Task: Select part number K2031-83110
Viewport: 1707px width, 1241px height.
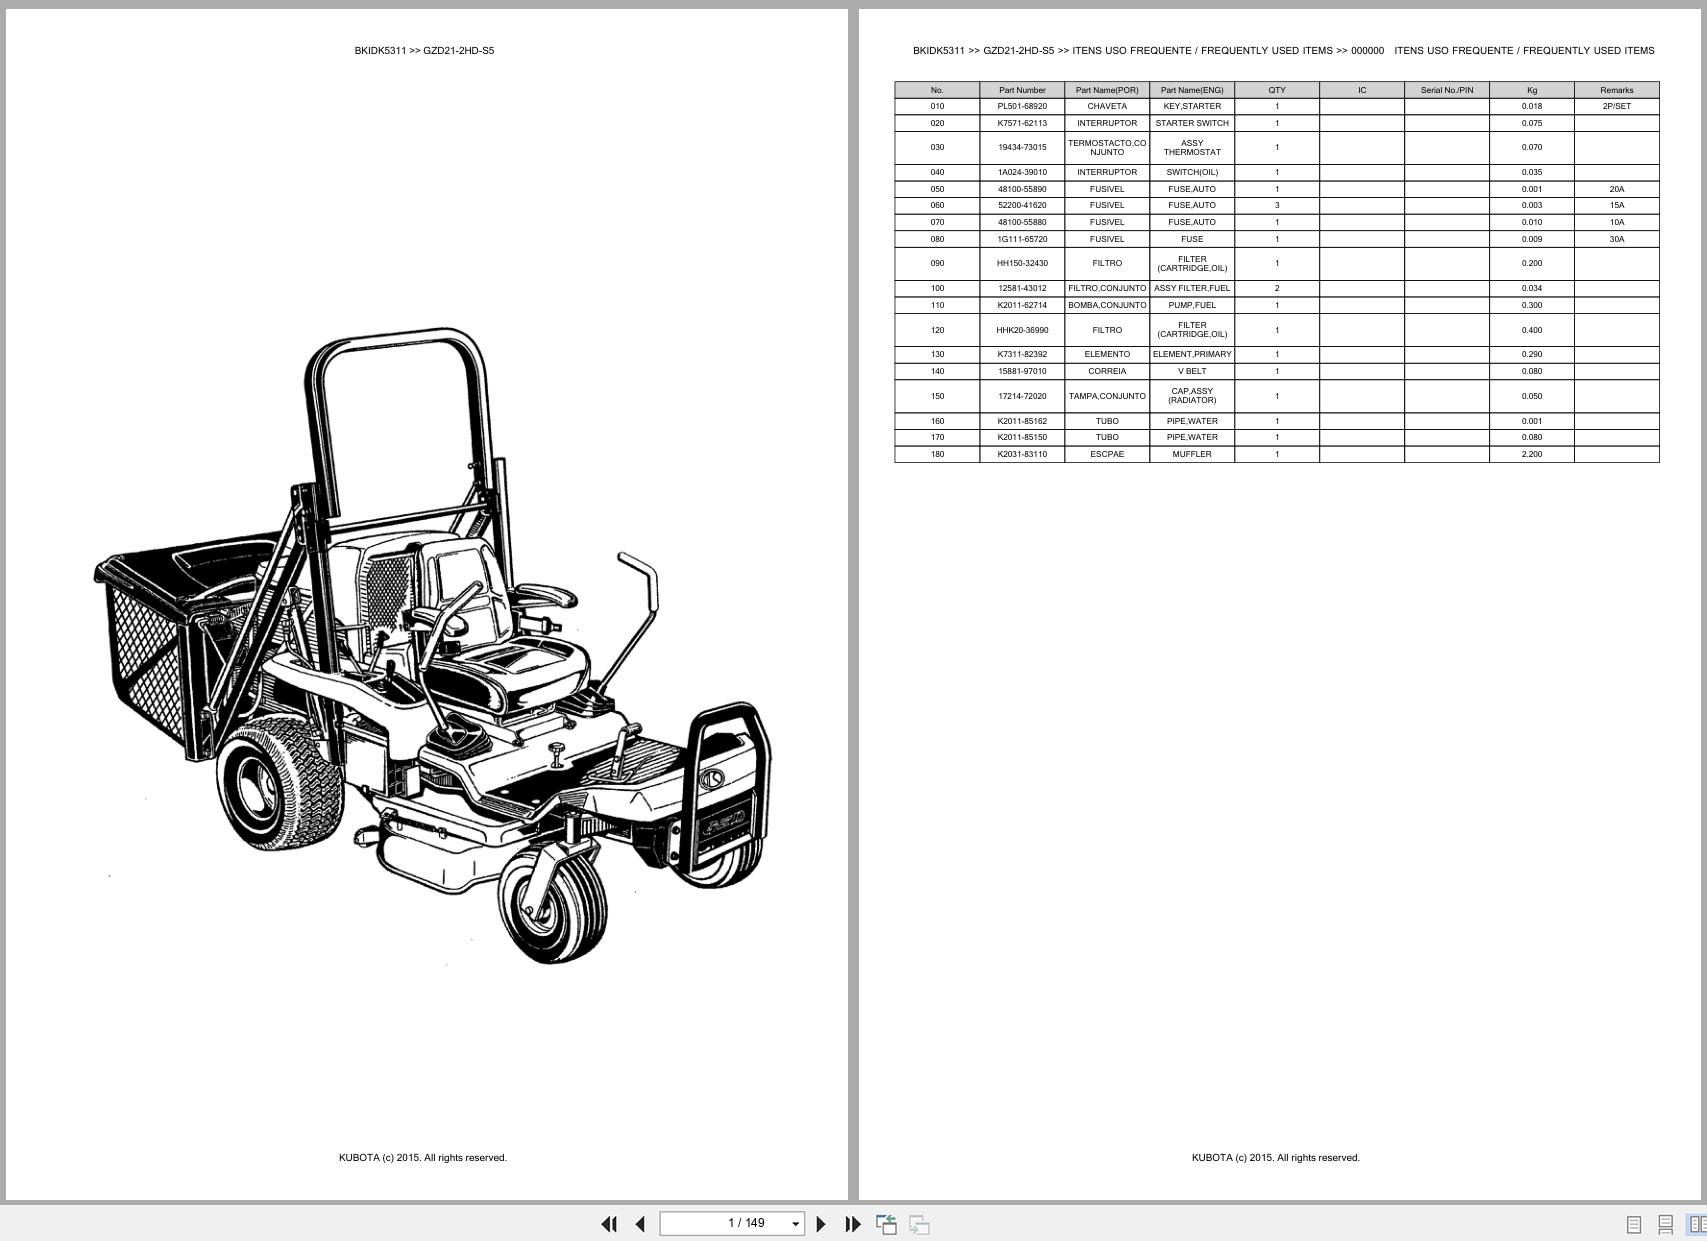Action: (x=1022, y=454)
